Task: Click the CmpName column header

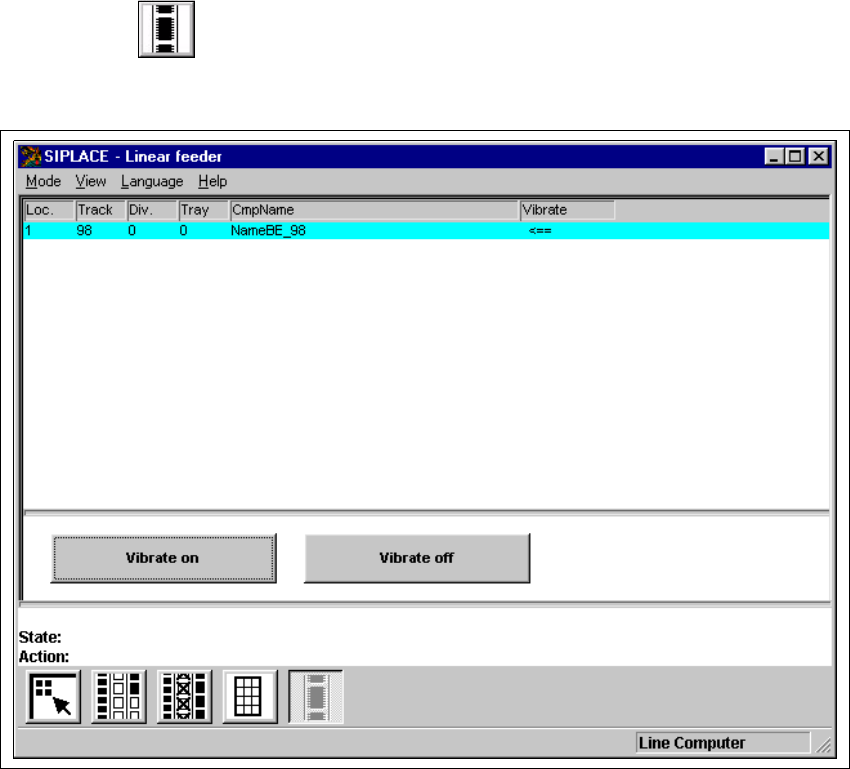Action: [x=375, y=210]
